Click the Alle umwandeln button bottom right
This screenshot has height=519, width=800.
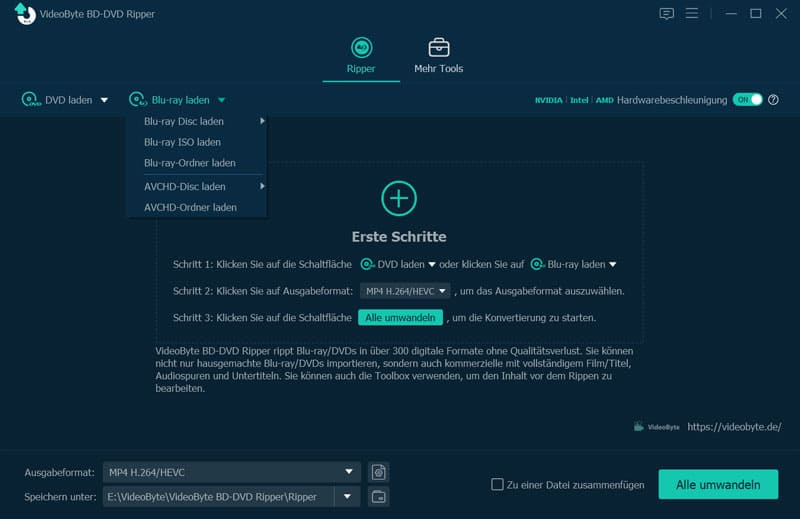(x=718, y=484)
